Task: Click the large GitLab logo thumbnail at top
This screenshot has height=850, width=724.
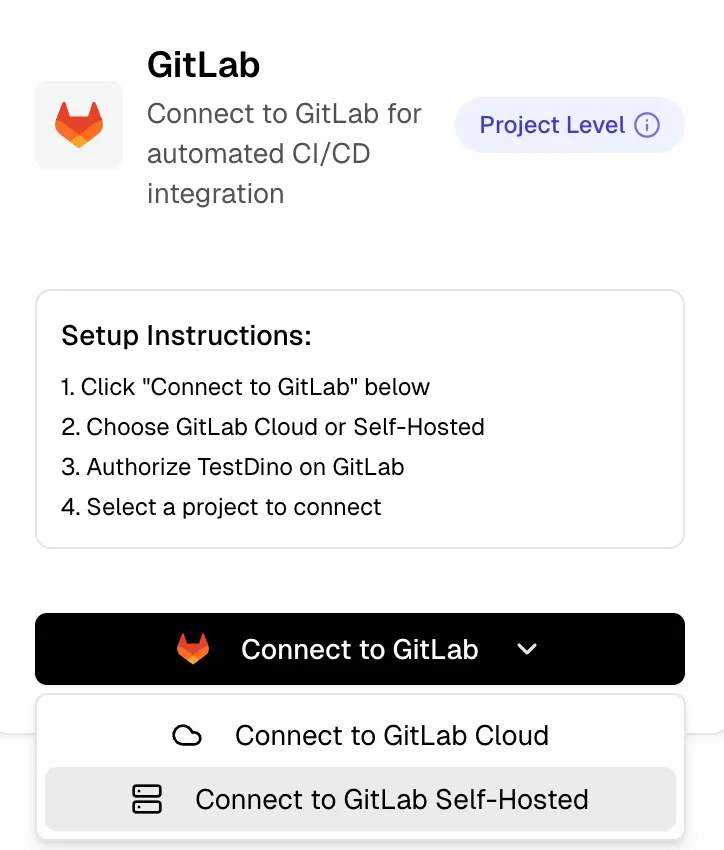Action: [78, 124]
